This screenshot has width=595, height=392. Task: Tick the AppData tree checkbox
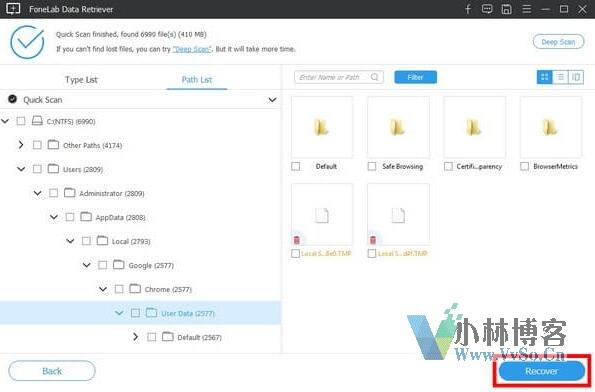pos(70,217)
